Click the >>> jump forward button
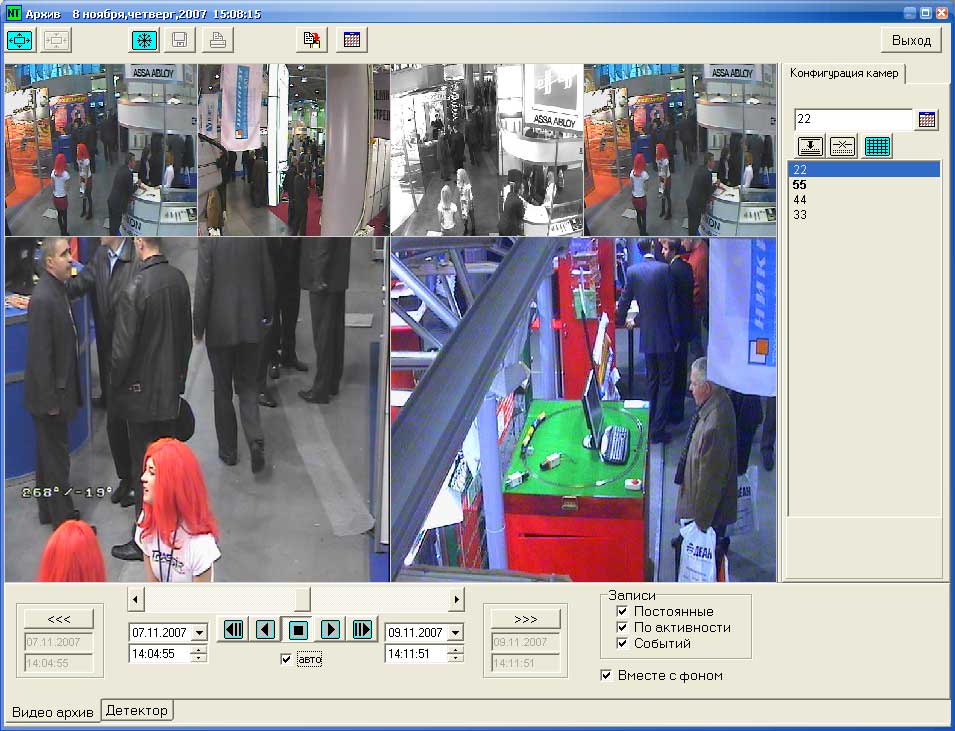The width and height of the screenshot is (955, 731). tap(520, 618)
